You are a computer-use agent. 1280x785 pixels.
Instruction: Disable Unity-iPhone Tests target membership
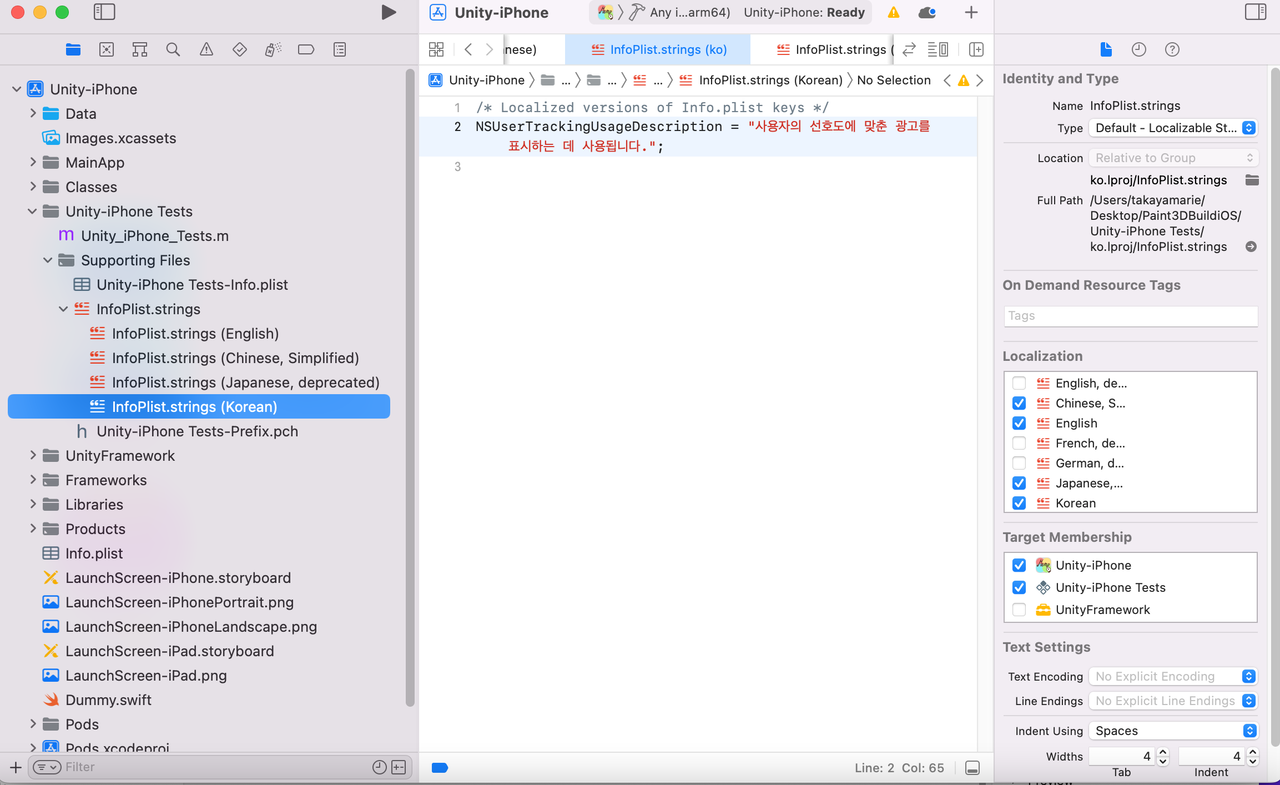1019,587
